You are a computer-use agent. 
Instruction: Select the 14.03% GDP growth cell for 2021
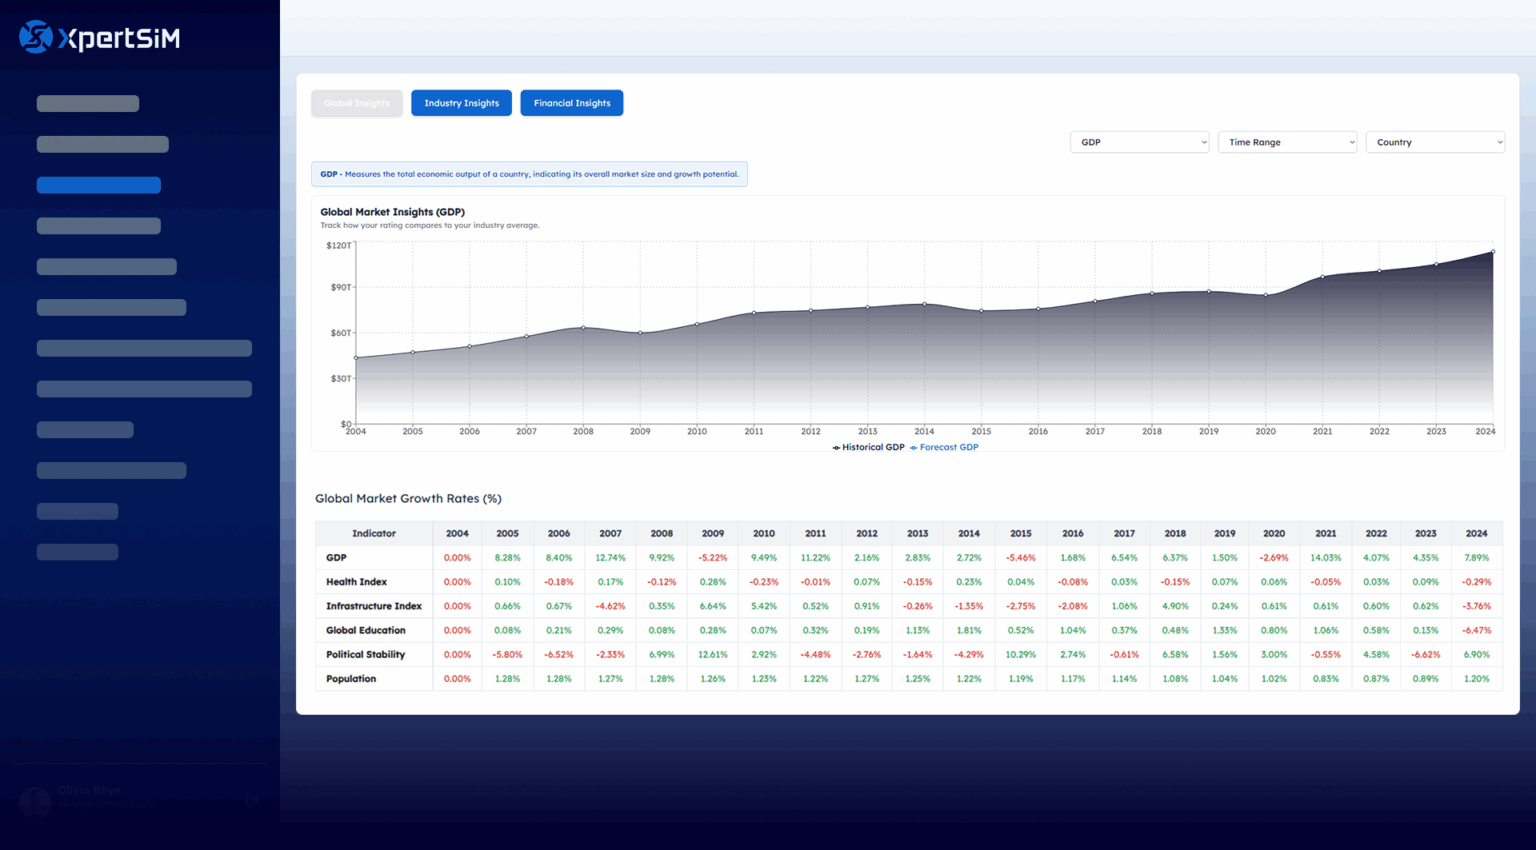pos(1325,558)
